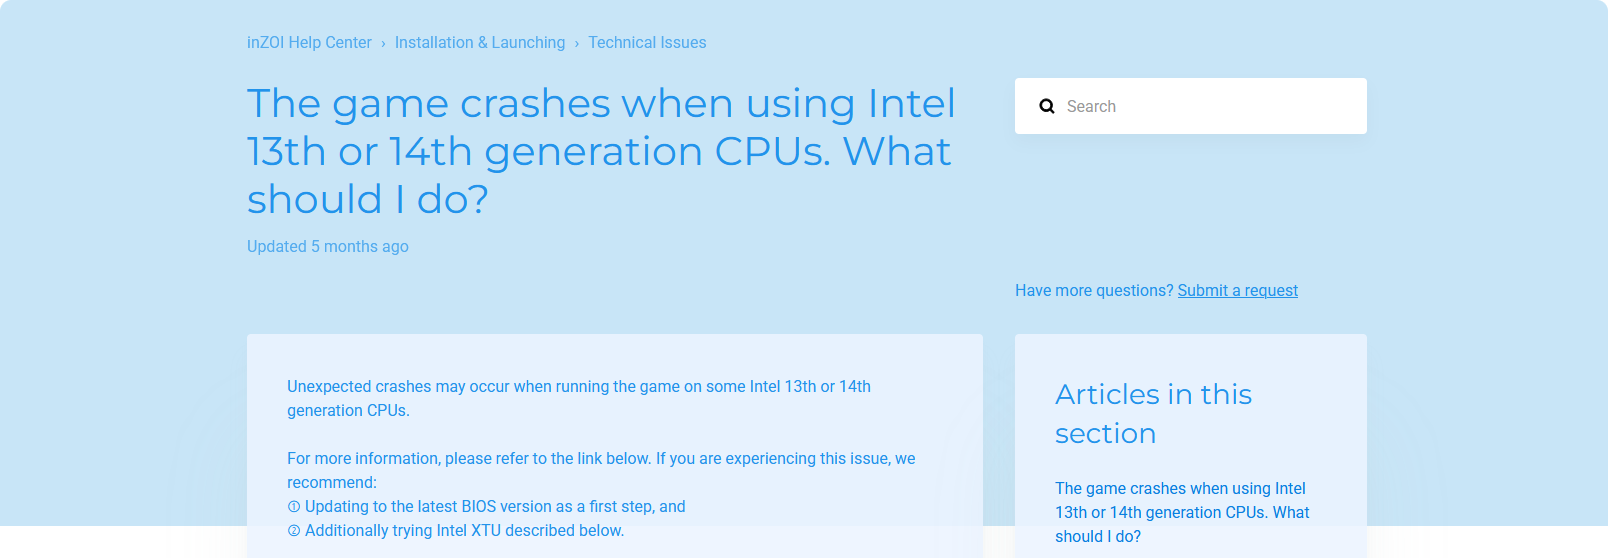Image resolution: width=1608 pixels, height=558 pixels.
Task: Follow the Submit a request link
Action: pos(1237,291)
